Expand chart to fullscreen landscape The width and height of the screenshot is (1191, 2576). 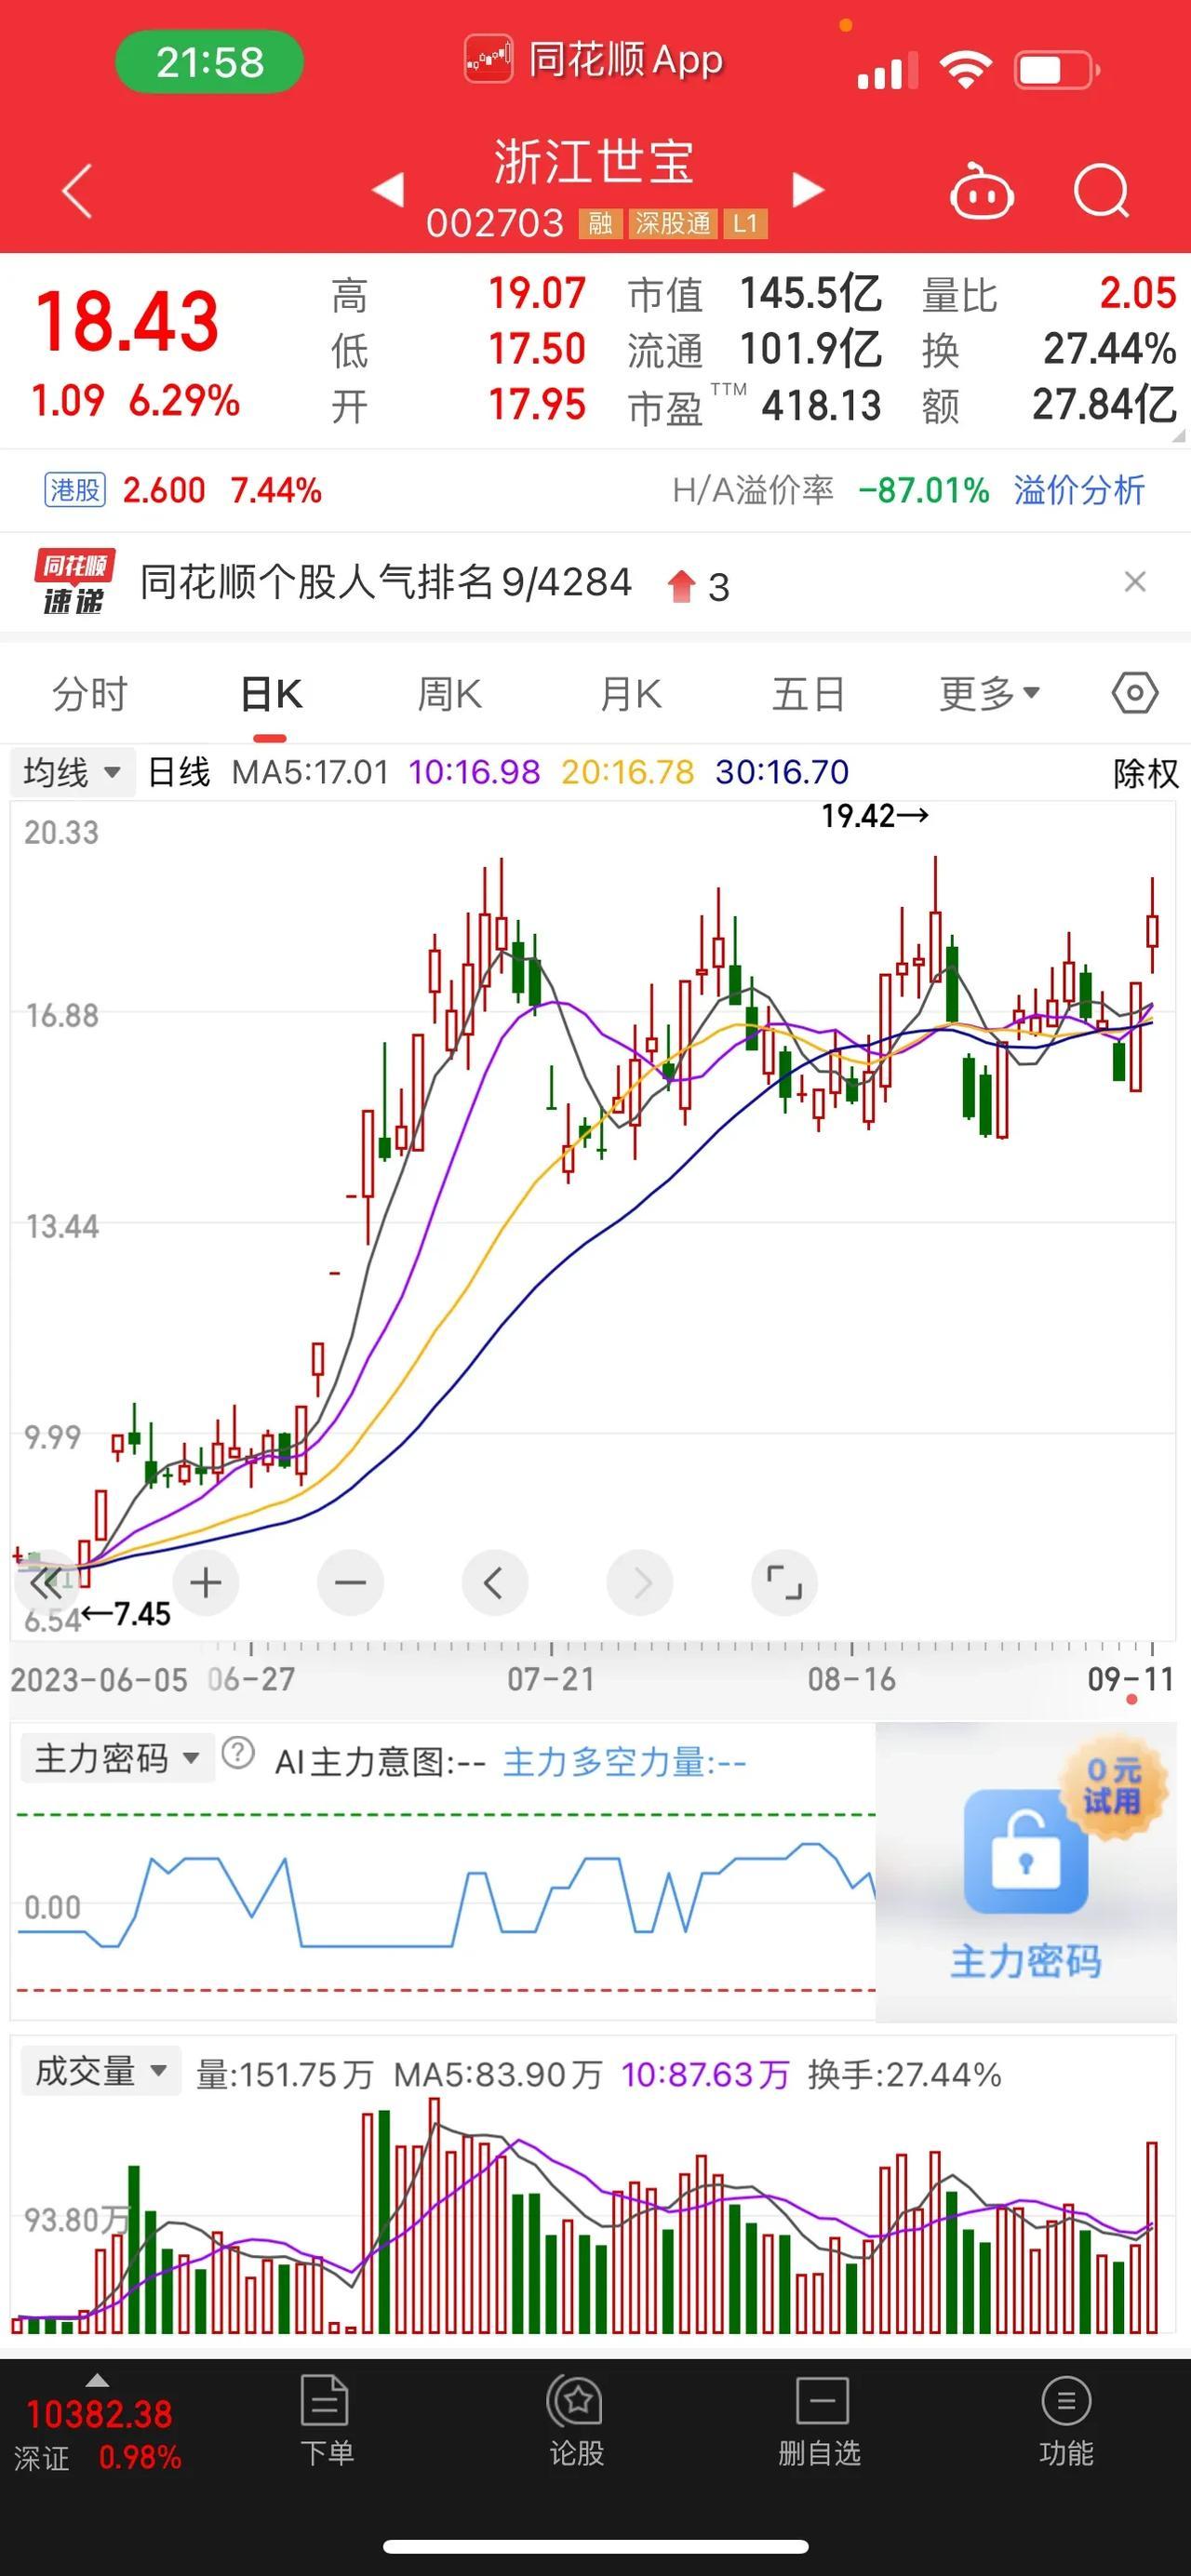pos(784,1583)
